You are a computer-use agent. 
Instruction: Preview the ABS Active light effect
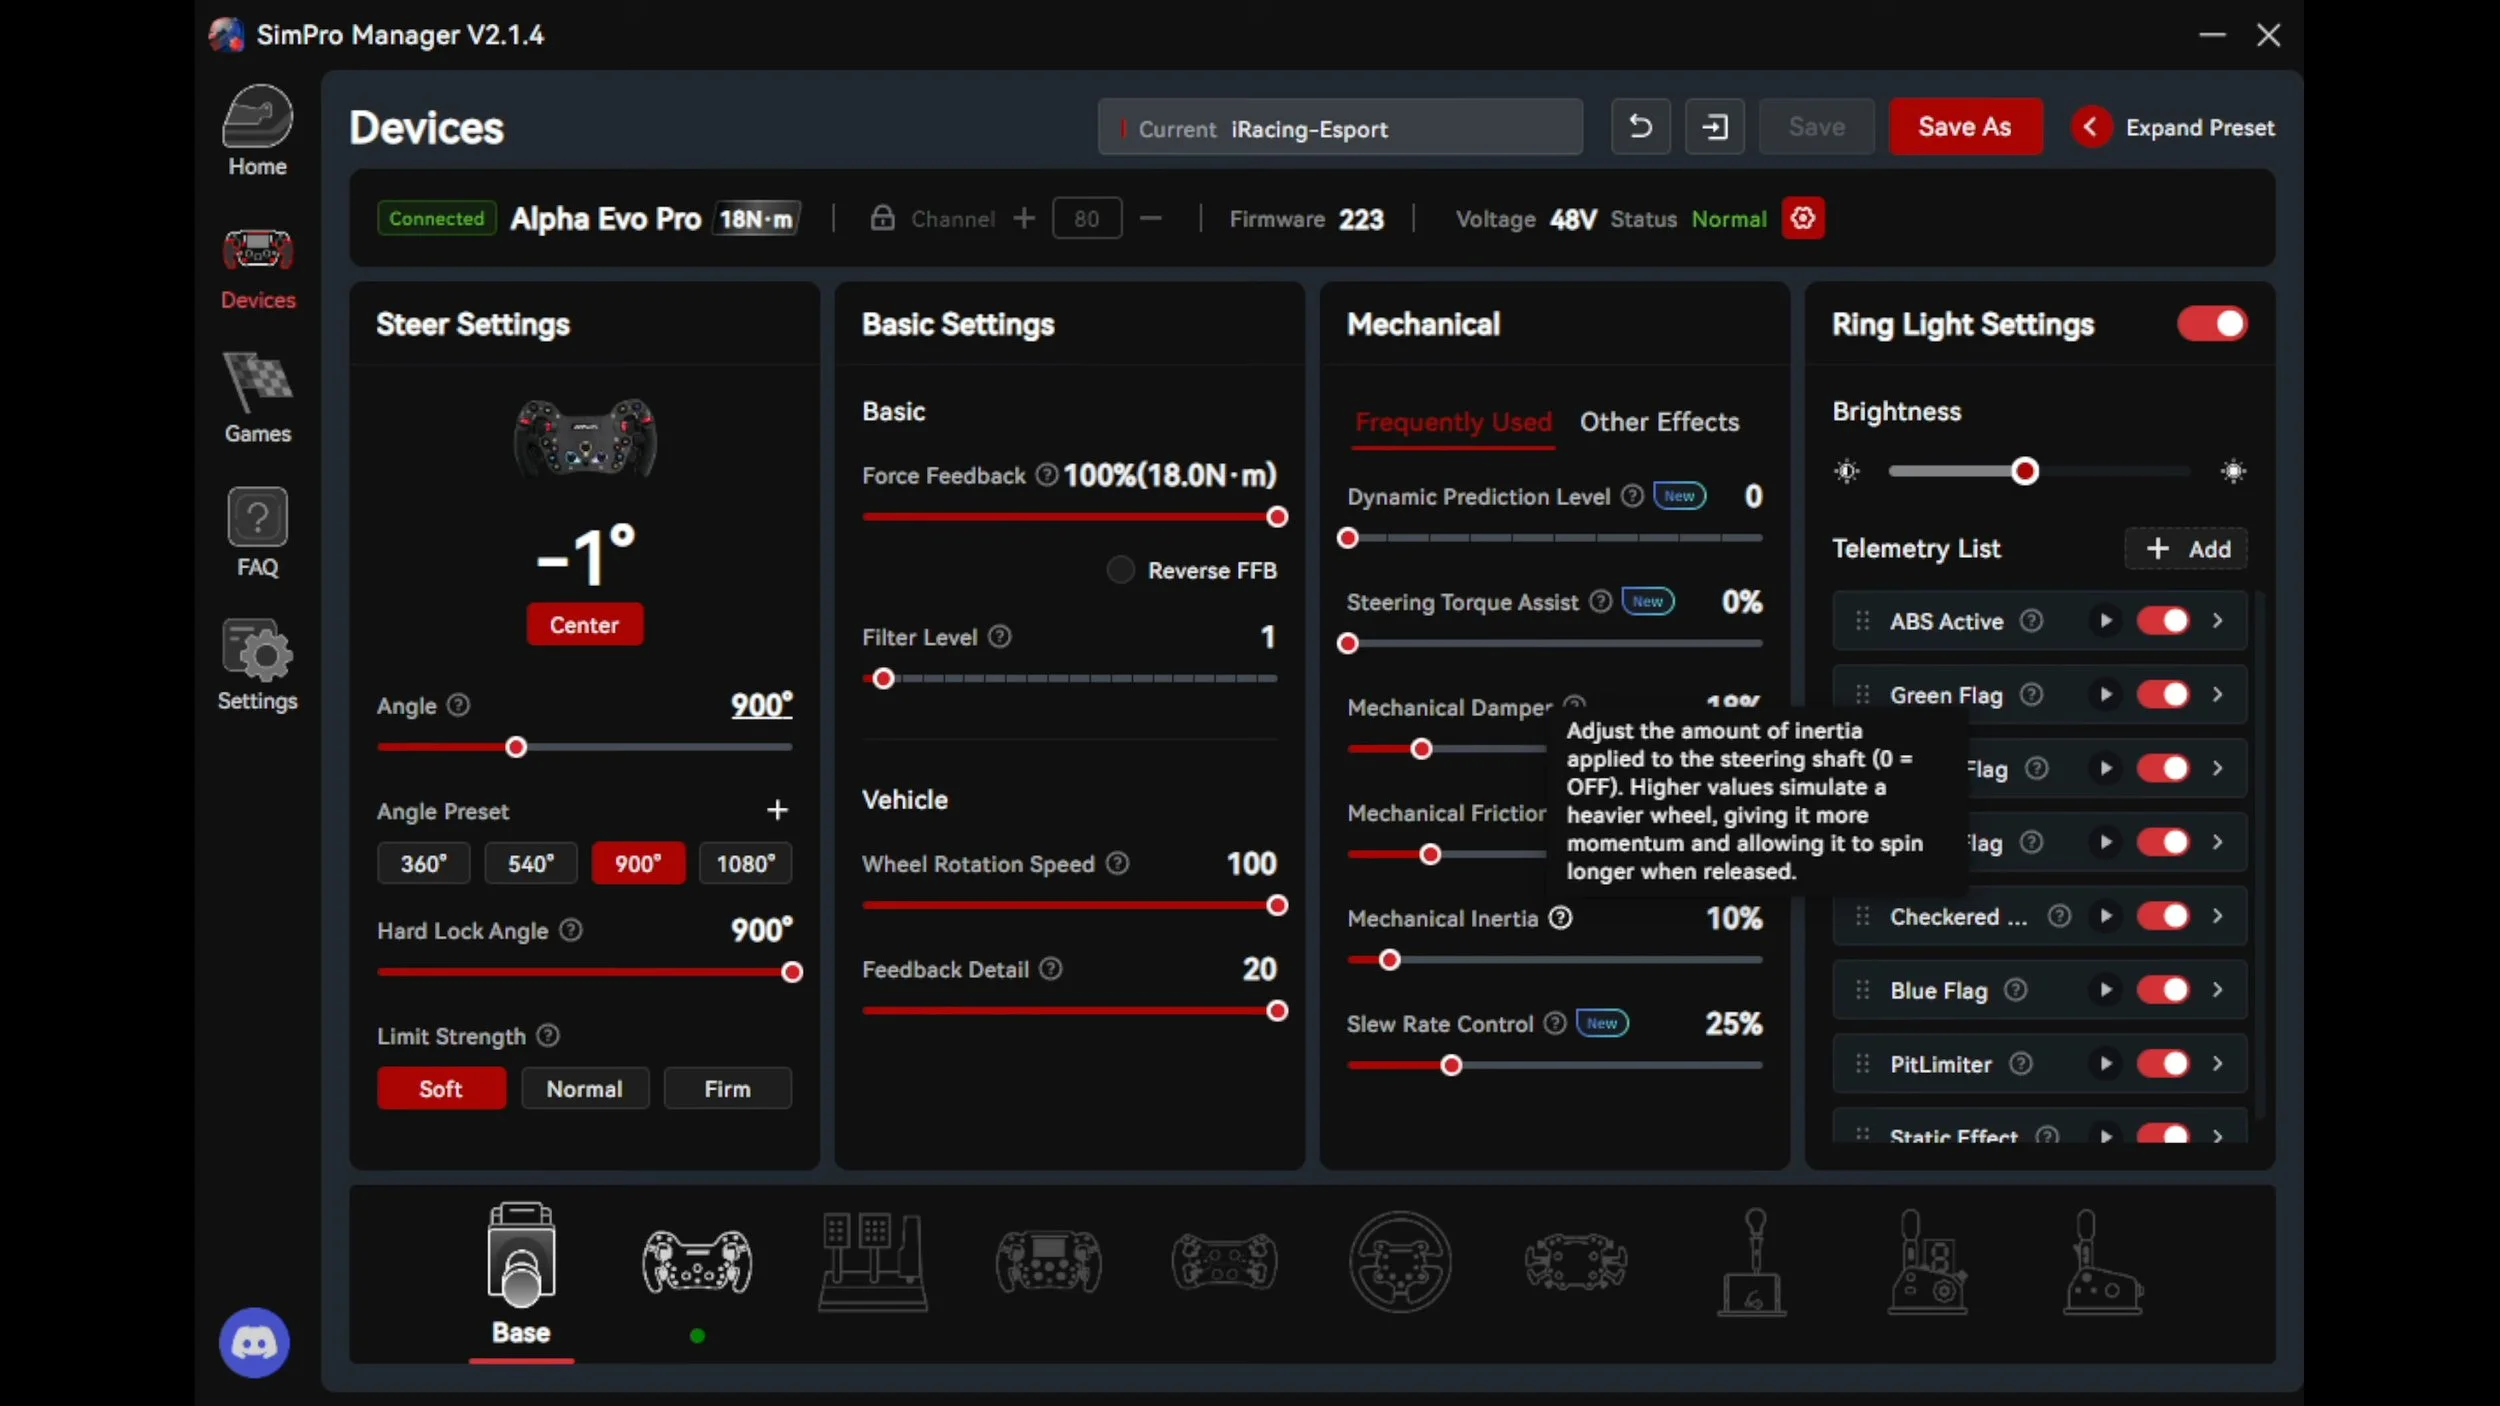pyautogui.click(x=2105, y=621)
